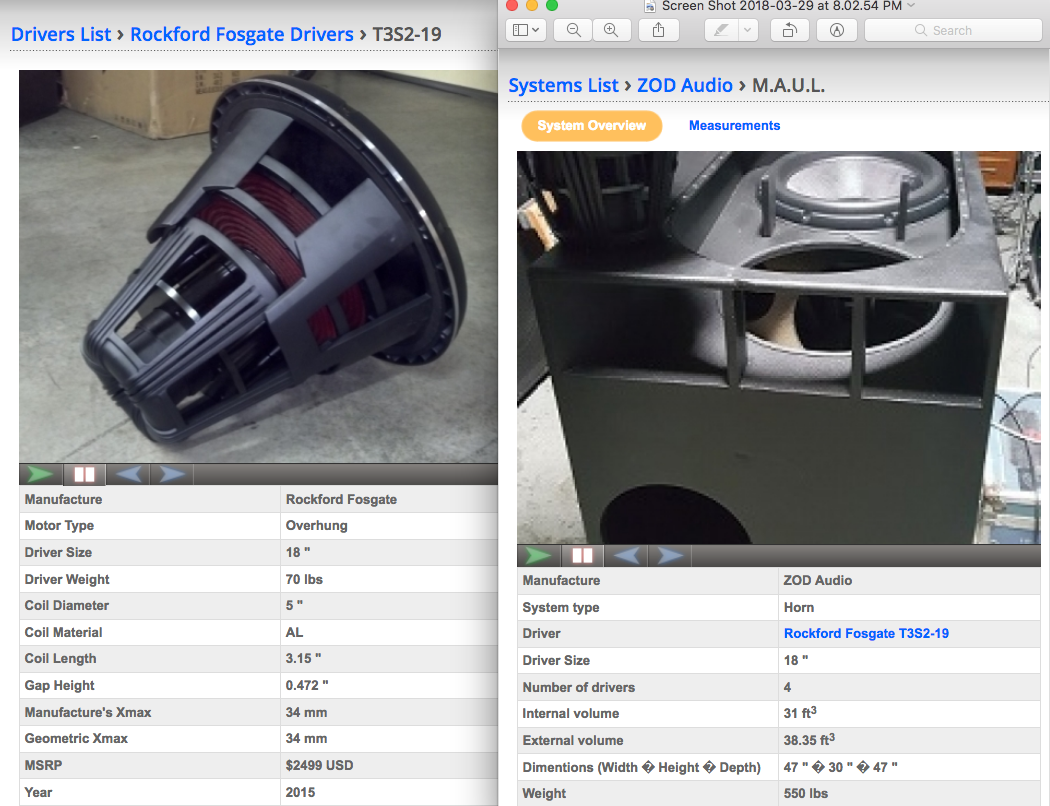The height and width of the screenshot is (806, 1050).
Task: Click the 'Internal volume' row label
Action: pyautogui.click(x=571, y=714)
